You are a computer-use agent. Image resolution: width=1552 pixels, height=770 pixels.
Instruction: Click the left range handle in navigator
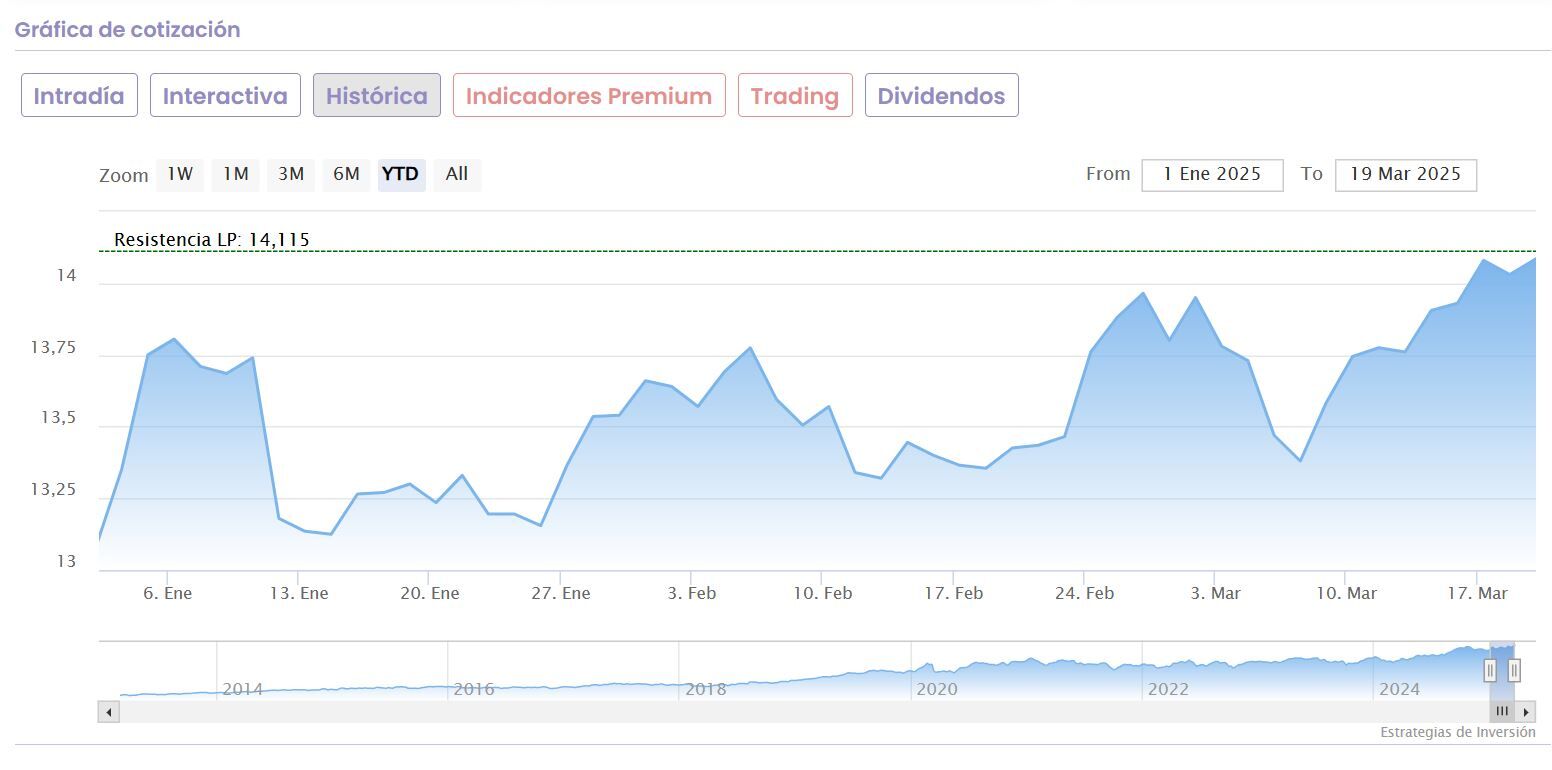pos(1490,670)
